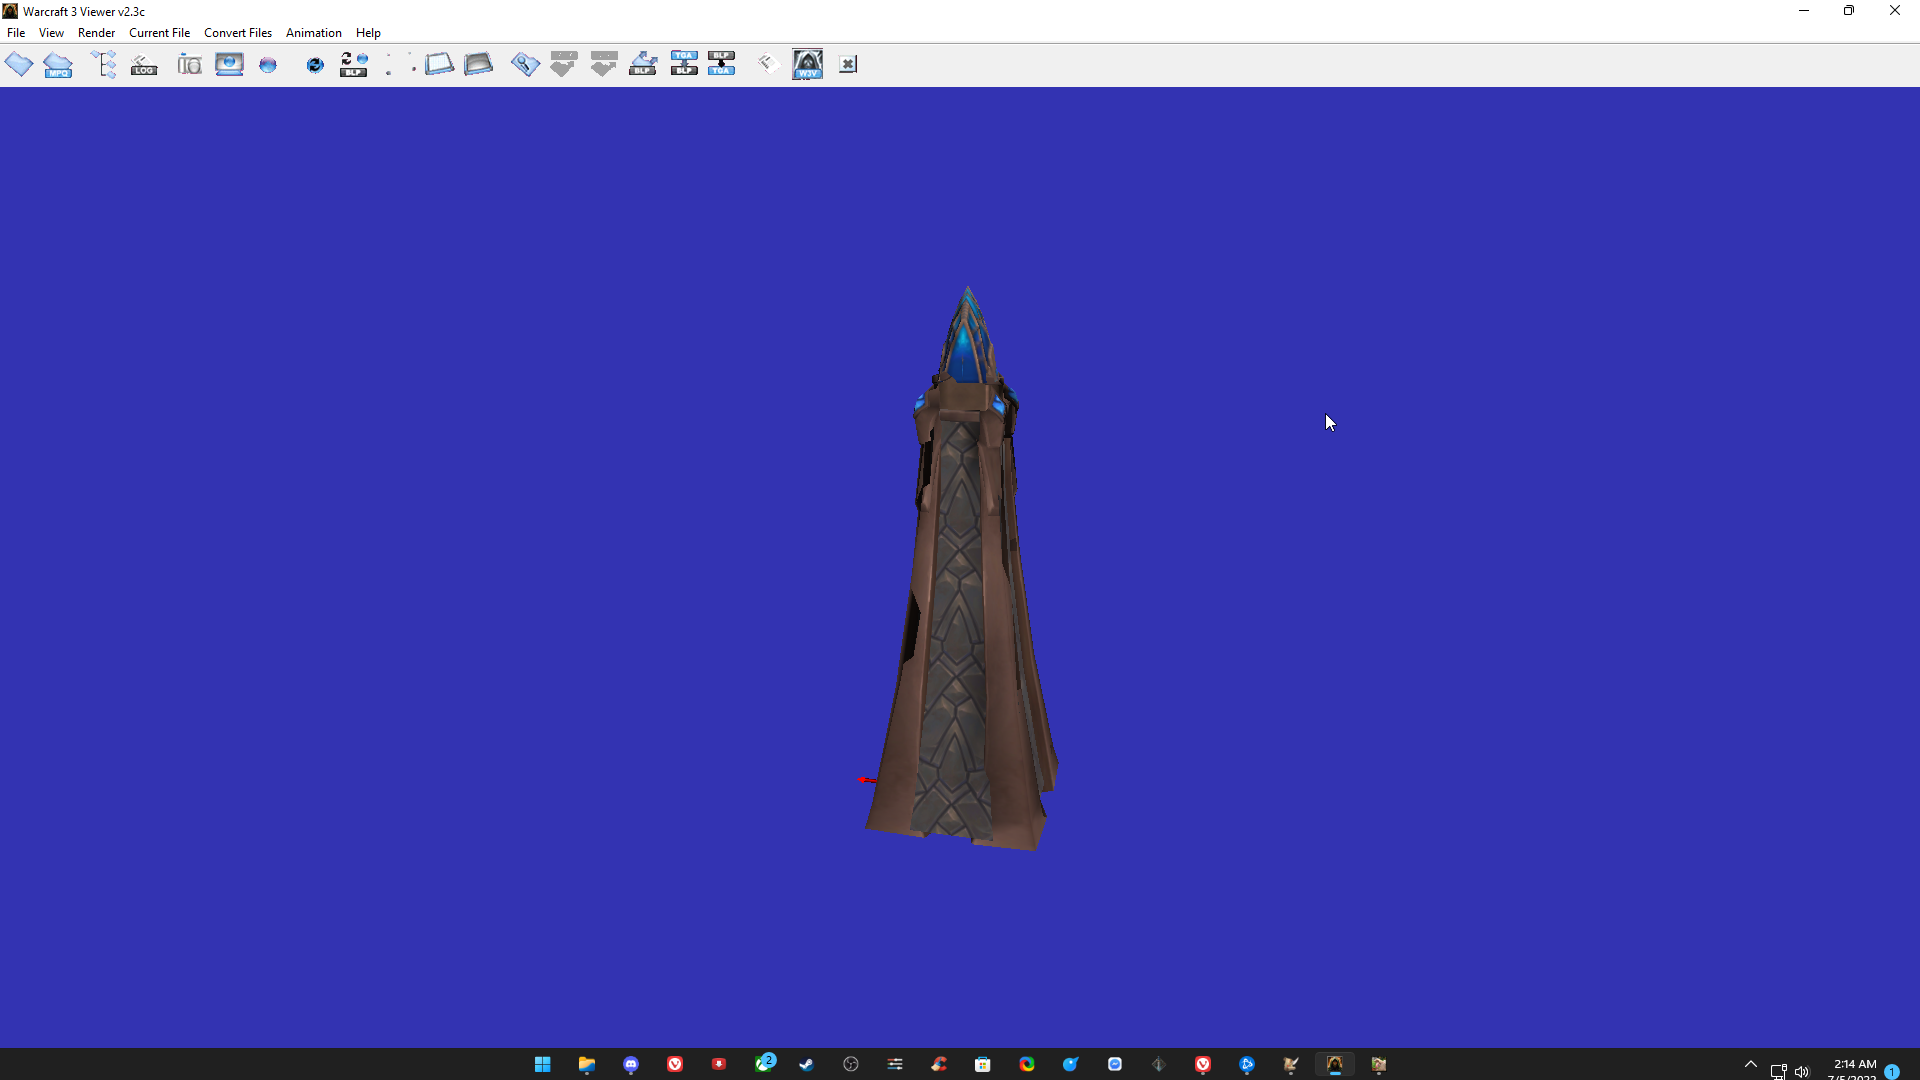Open MPQ archive toolbar icon
1920x1080 pixels.
[58, 64]
